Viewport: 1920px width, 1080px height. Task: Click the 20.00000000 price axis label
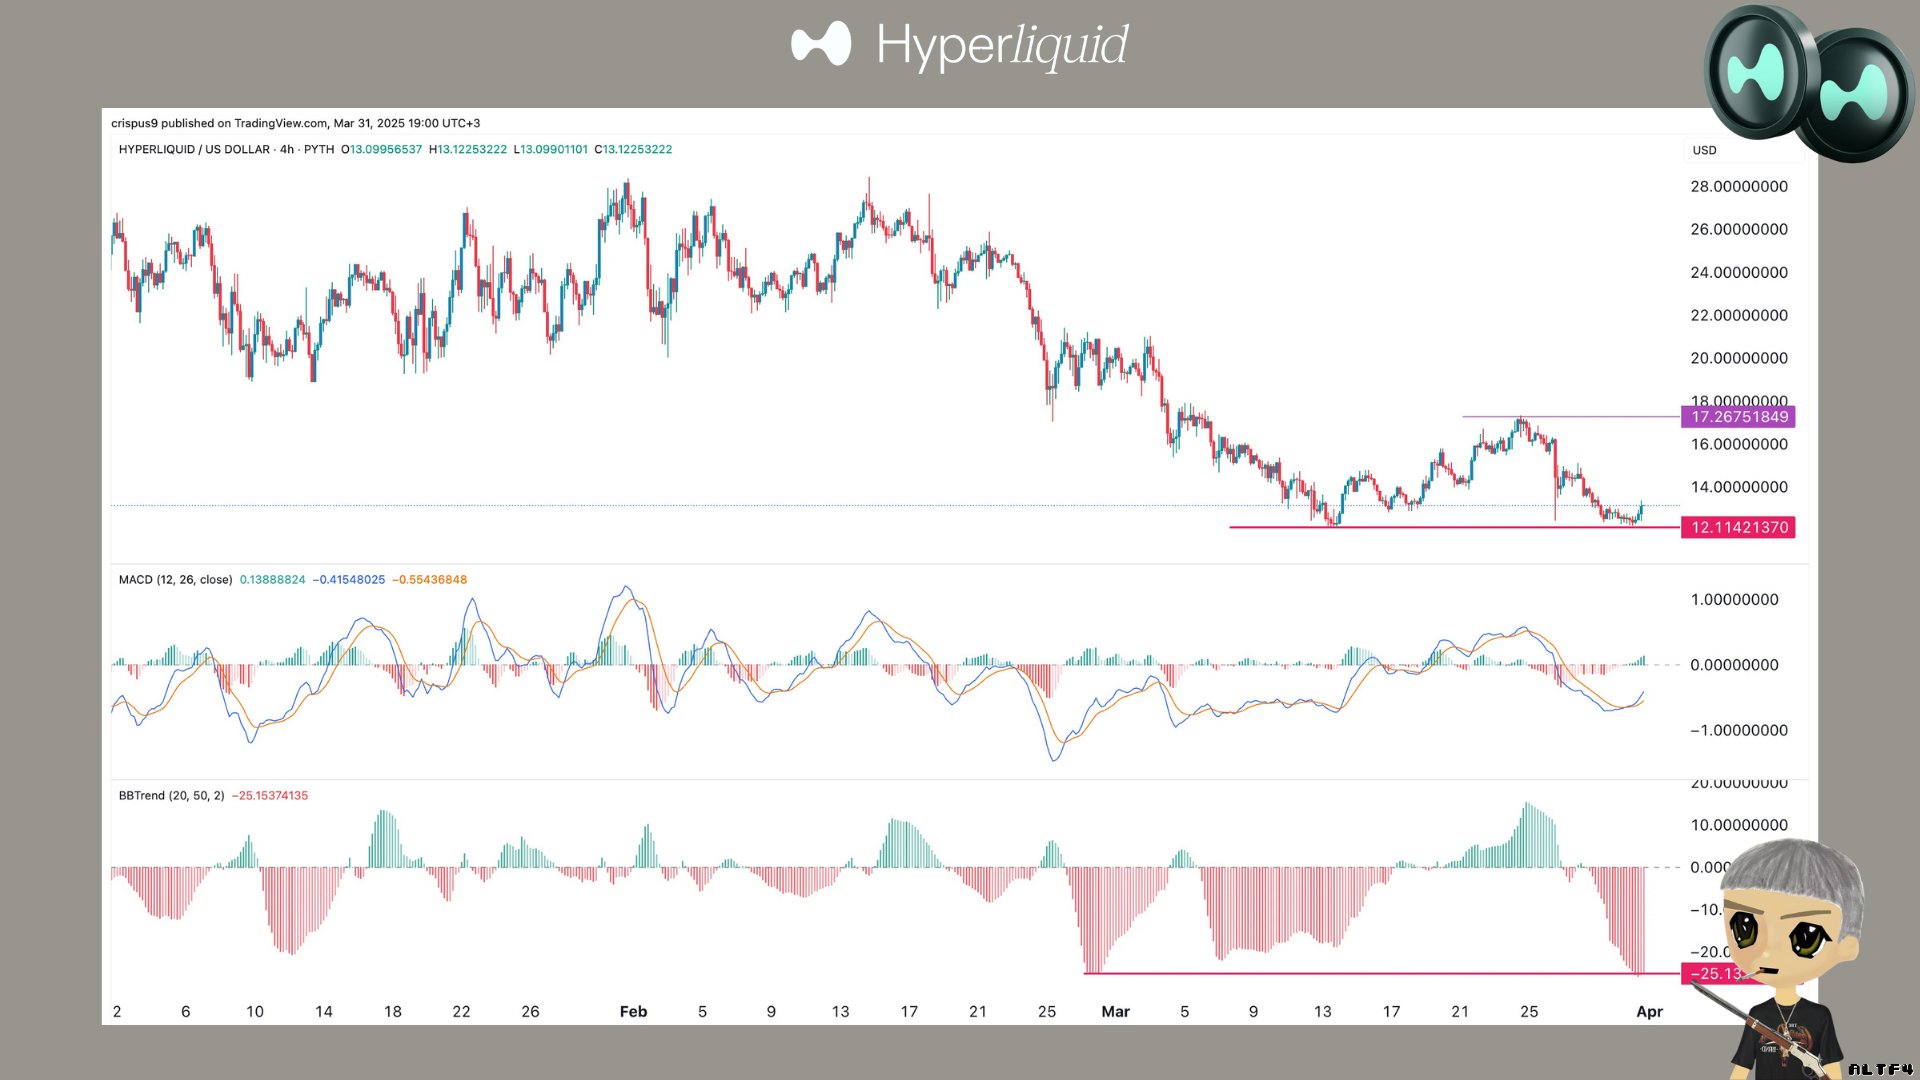pyautogui.click(x=1739, y=359)
